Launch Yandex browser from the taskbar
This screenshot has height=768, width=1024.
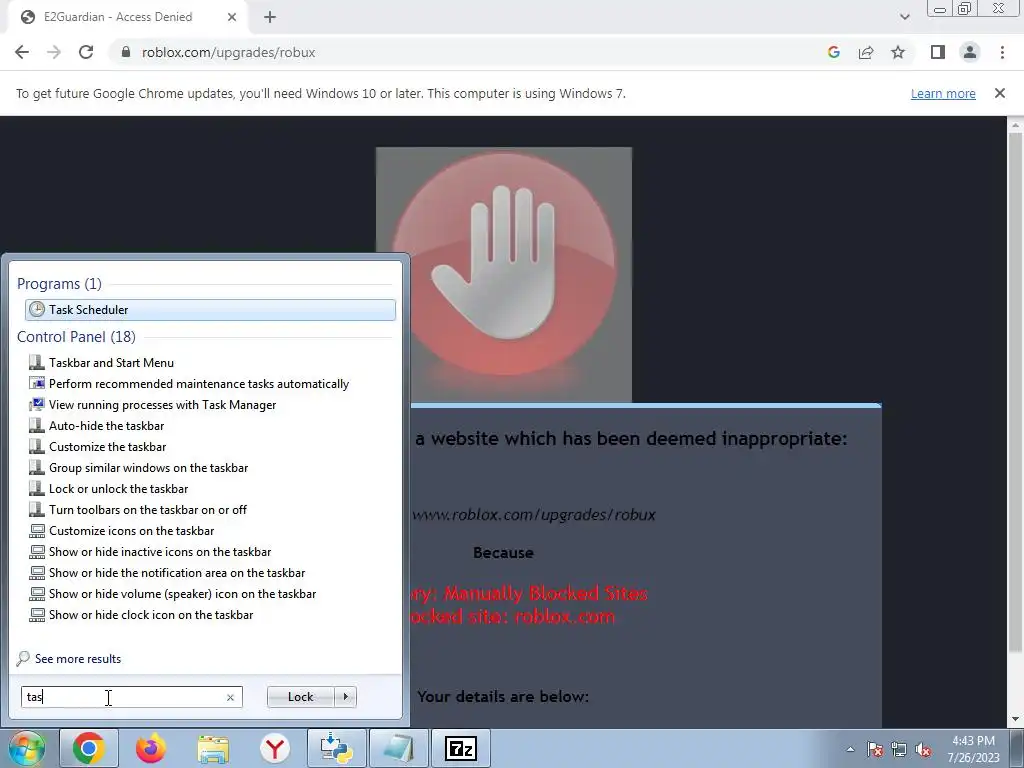275,748
